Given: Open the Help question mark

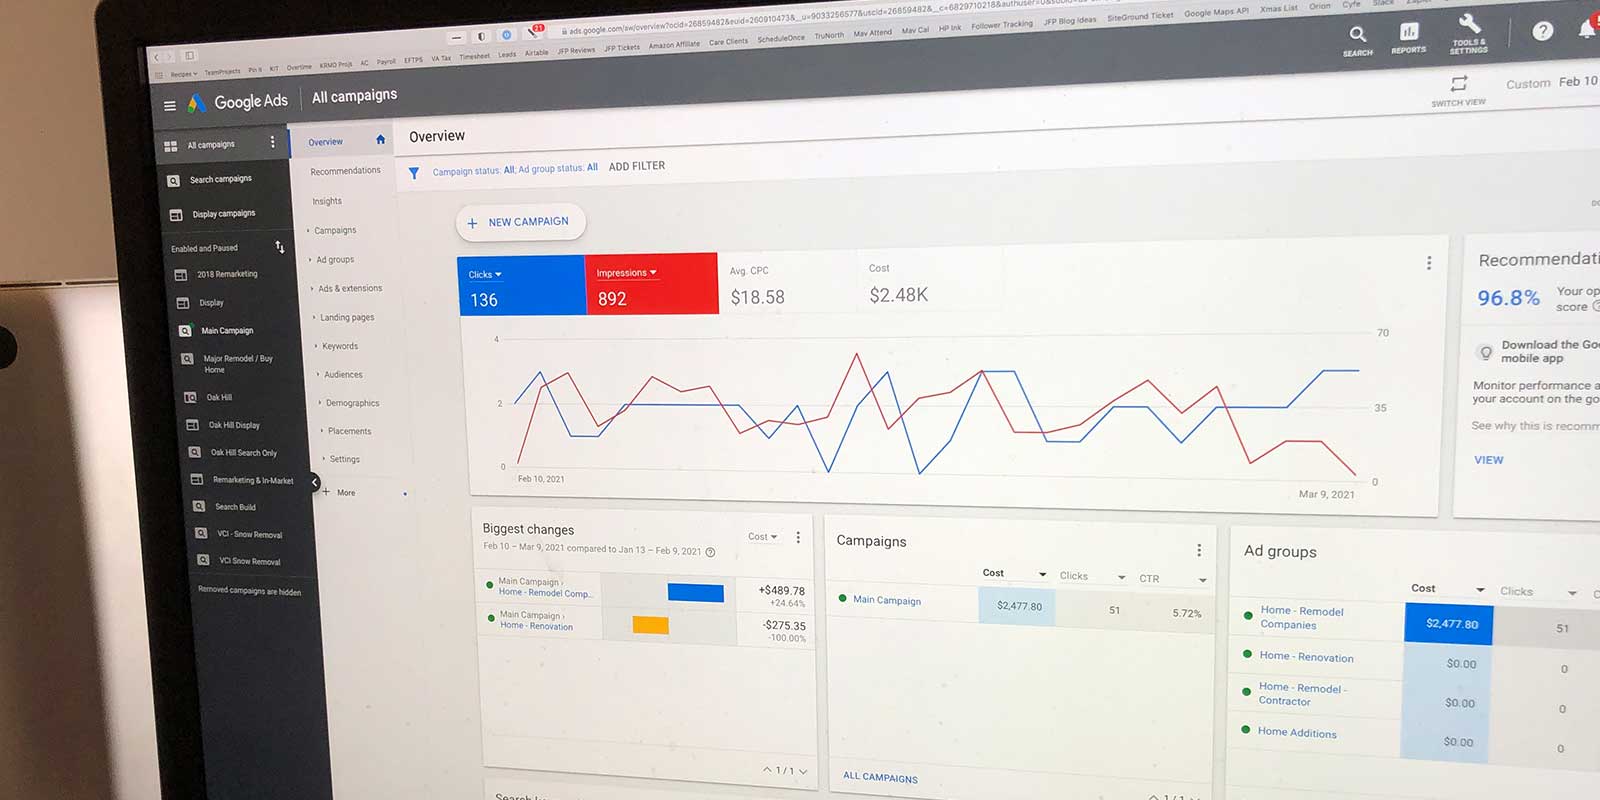Looking at the screenshot, I should pos(1543,31).
